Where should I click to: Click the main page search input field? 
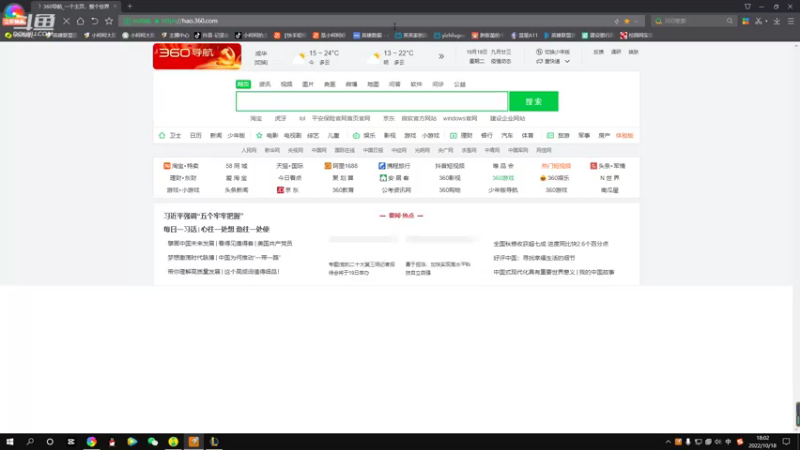(x=372, y=101)
